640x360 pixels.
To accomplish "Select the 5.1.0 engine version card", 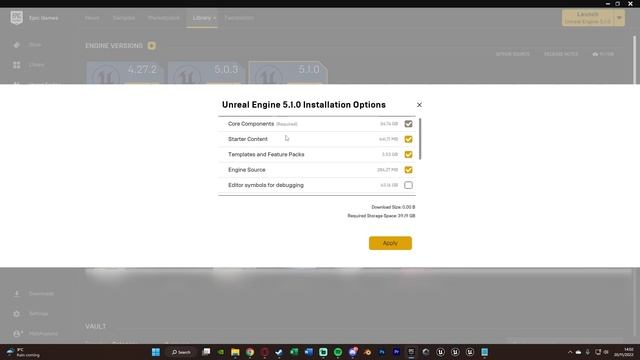I will point(288,73).
